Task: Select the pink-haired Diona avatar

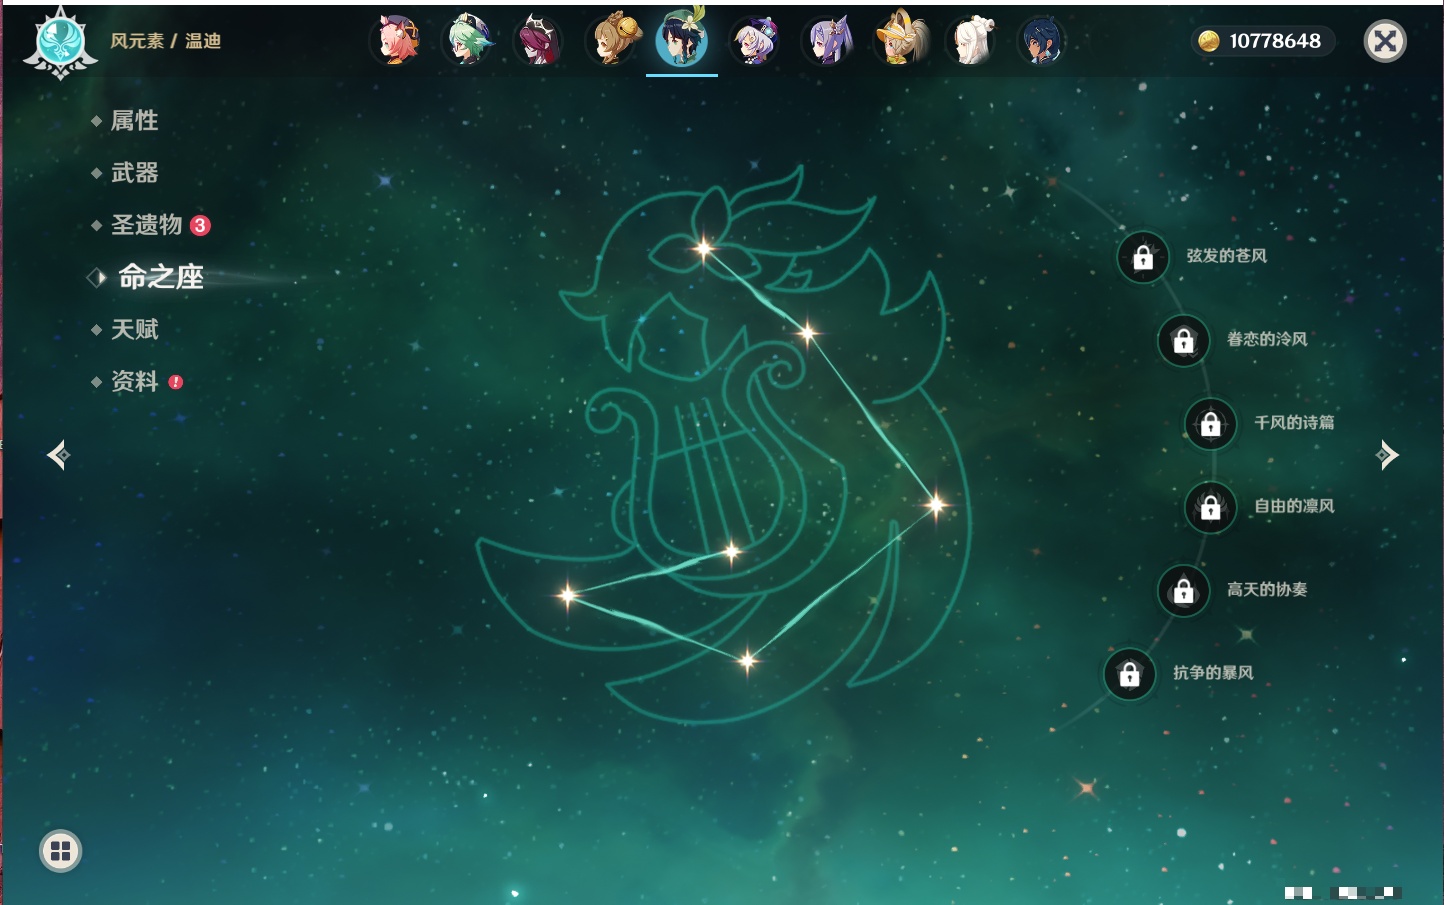Action: point(396,41)
